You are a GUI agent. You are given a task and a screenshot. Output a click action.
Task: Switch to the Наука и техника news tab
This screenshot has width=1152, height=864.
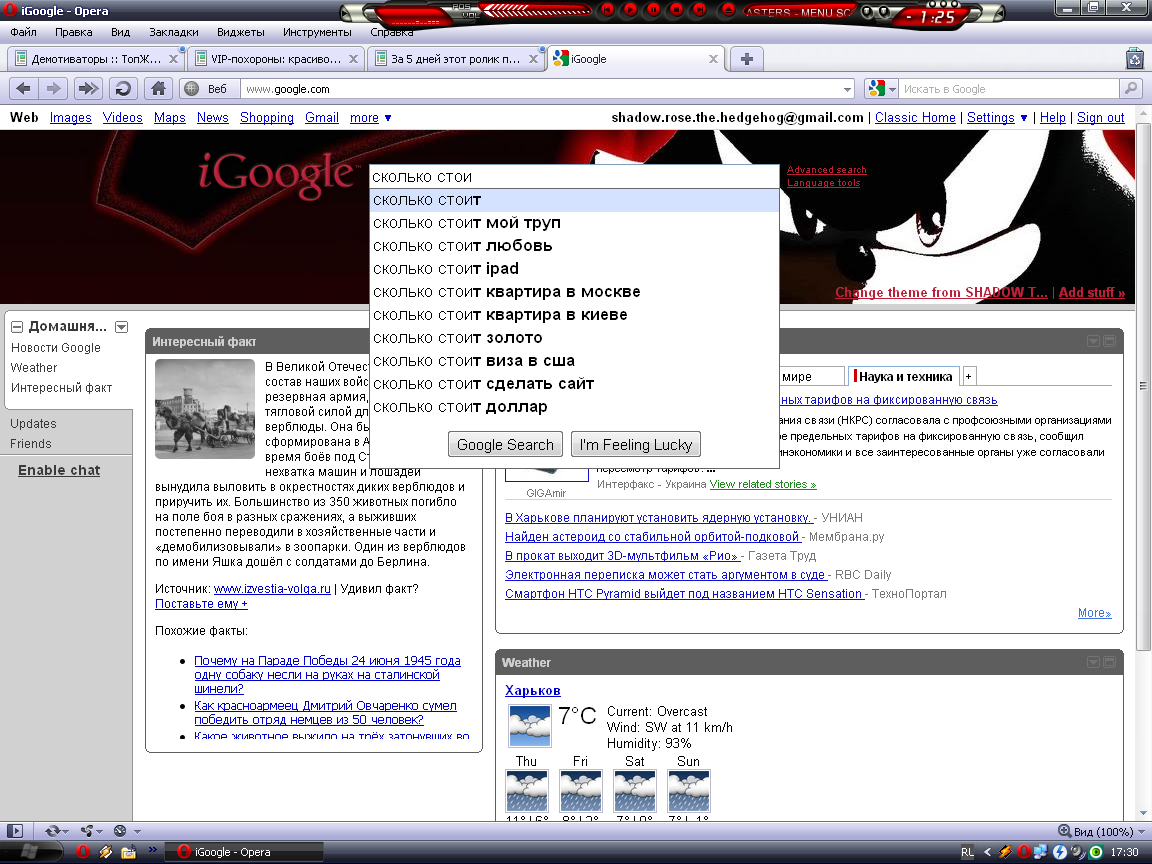[x=905, y=376]
